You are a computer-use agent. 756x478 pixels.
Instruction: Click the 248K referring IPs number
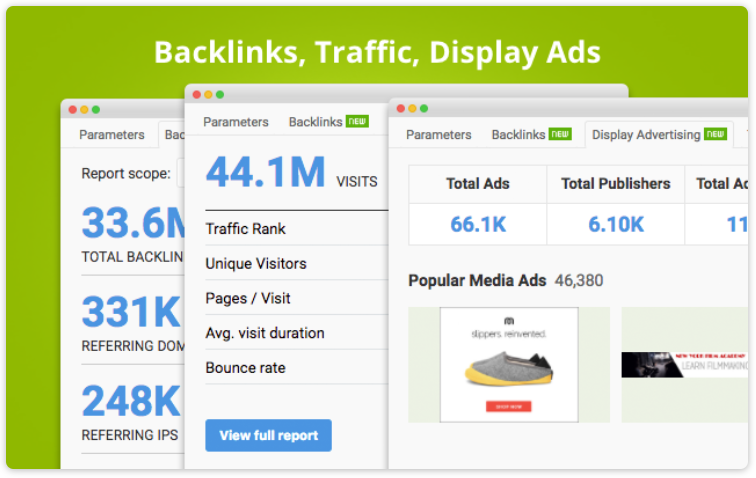tap(130, 401)
